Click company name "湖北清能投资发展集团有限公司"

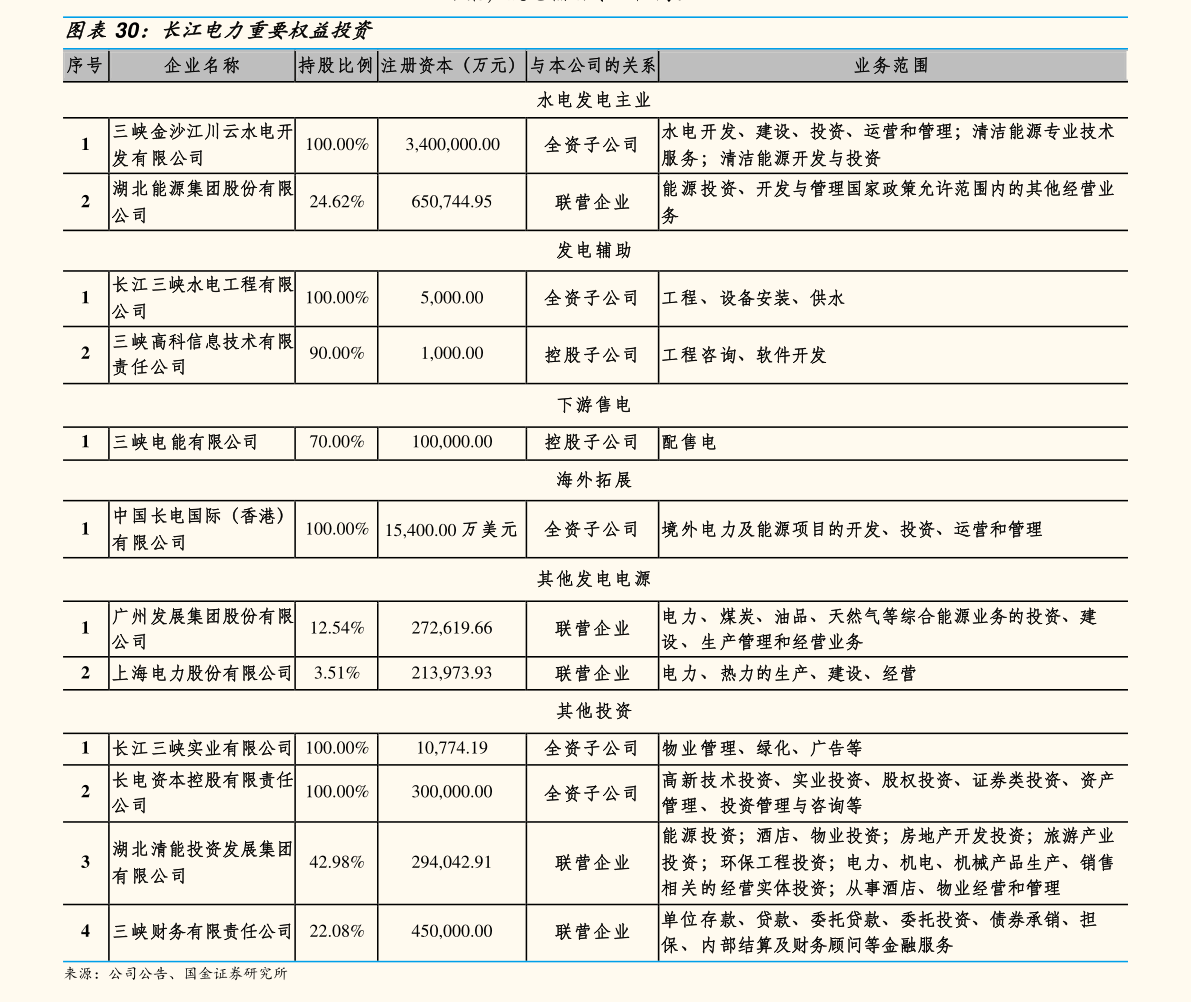pos(202,862)
